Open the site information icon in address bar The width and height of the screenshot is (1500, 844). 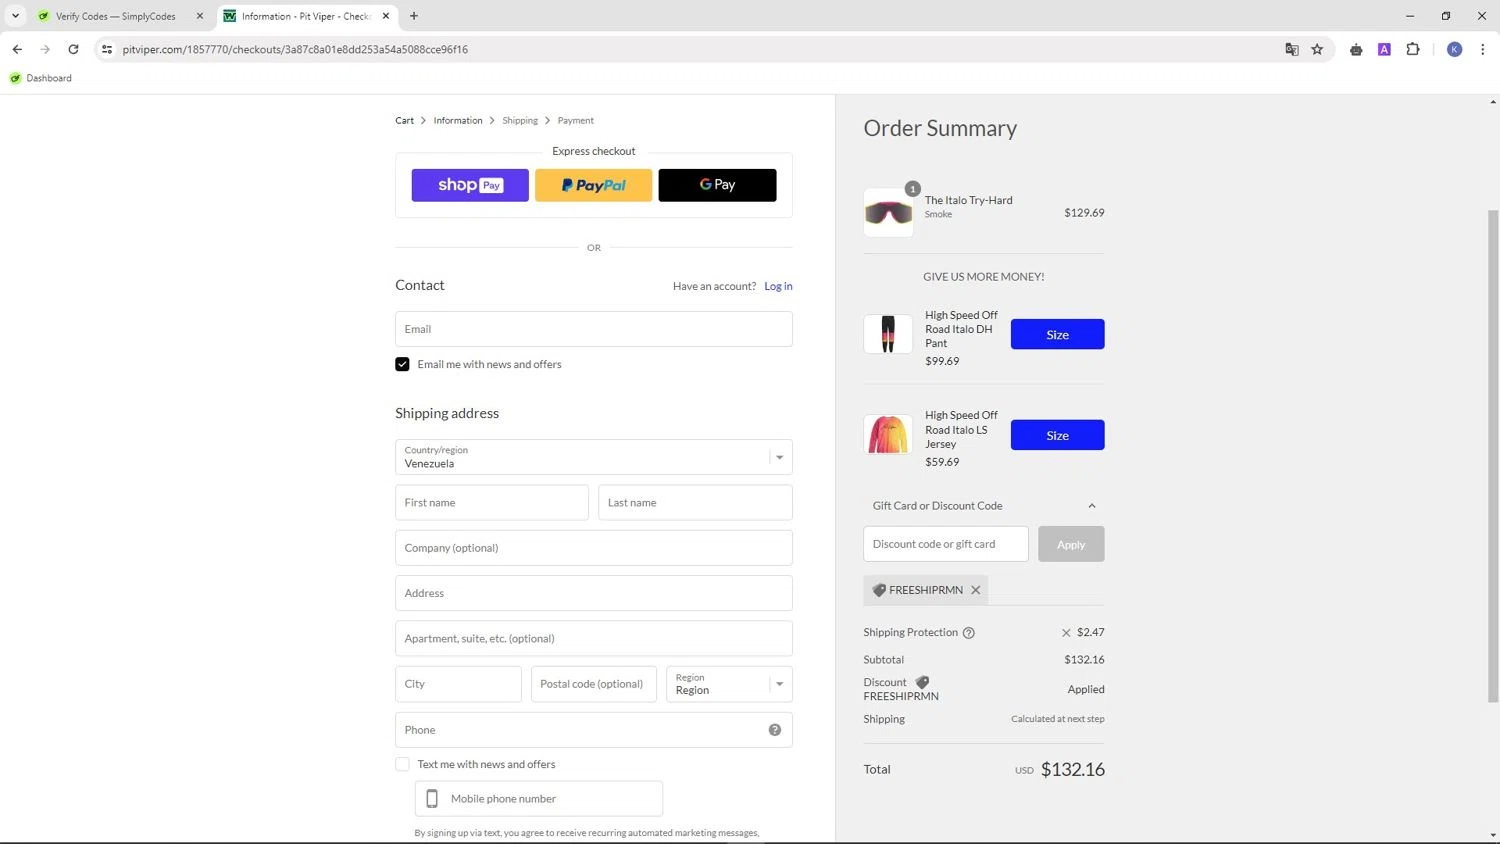click(x=107, y=49)
